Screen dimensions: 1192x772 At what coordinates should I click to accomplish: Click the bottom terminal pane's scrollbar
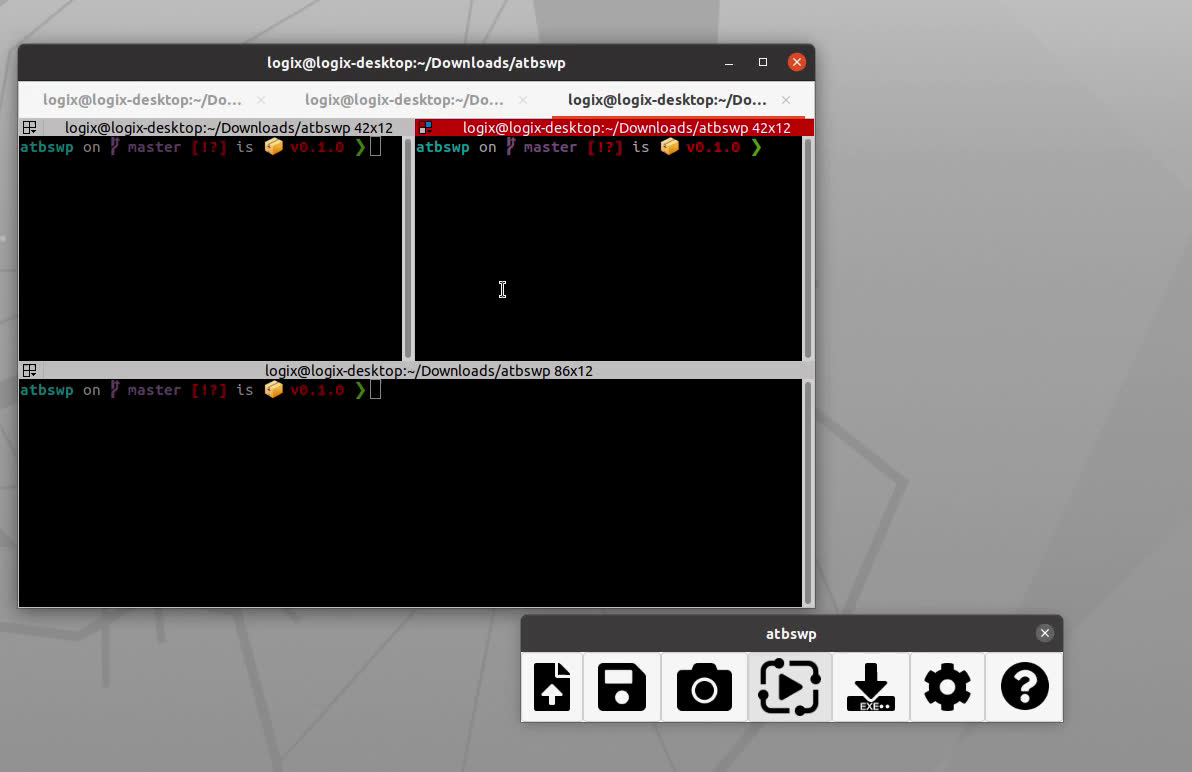[808, 490]
